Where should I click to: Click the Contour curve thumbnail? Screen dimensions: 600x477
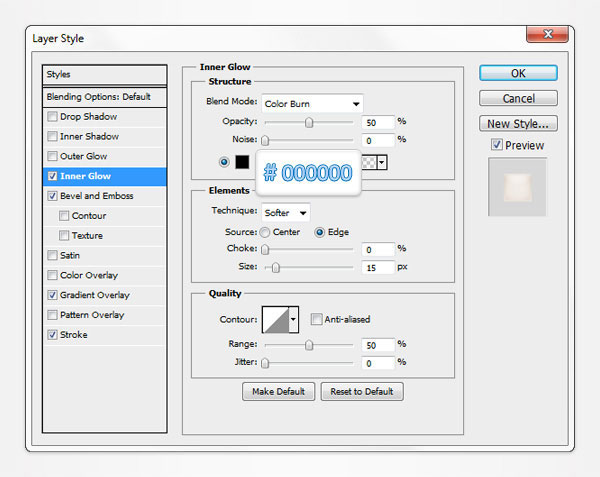click(x=276, y=319)
